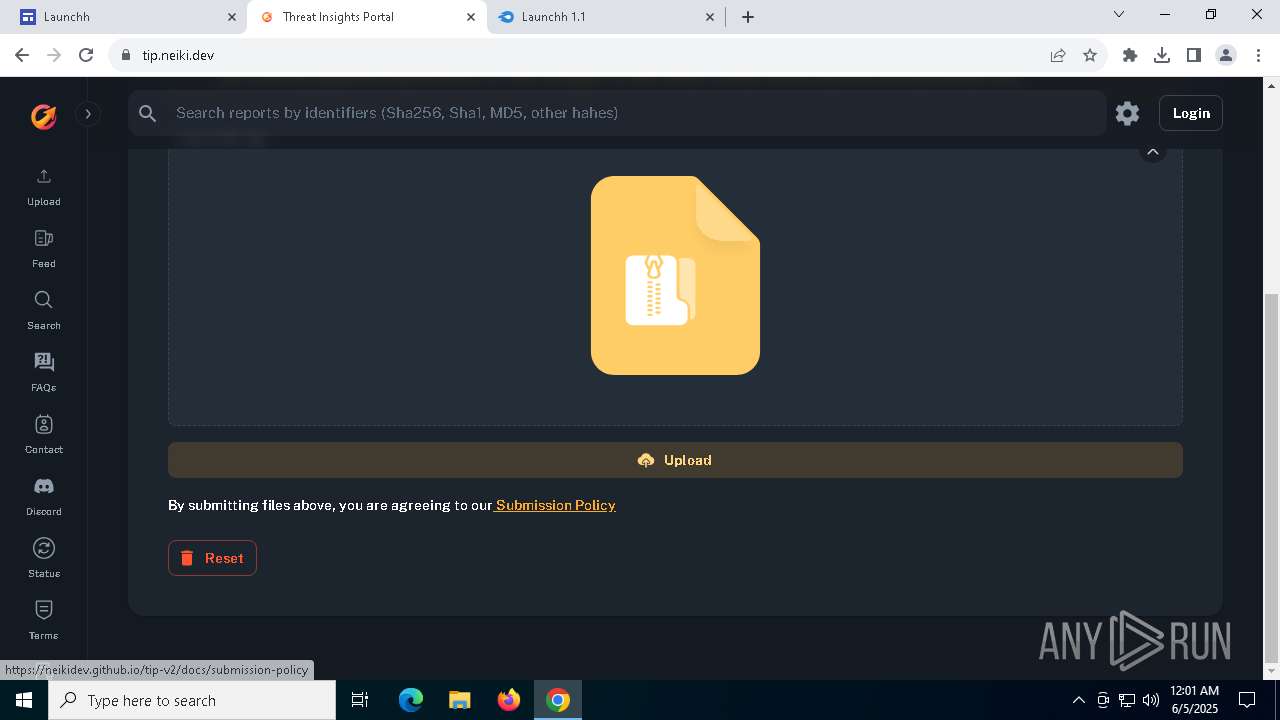Screen dimensions: 1280x720
Task: Focus the report identifier search field
Action: coord(617,113)
